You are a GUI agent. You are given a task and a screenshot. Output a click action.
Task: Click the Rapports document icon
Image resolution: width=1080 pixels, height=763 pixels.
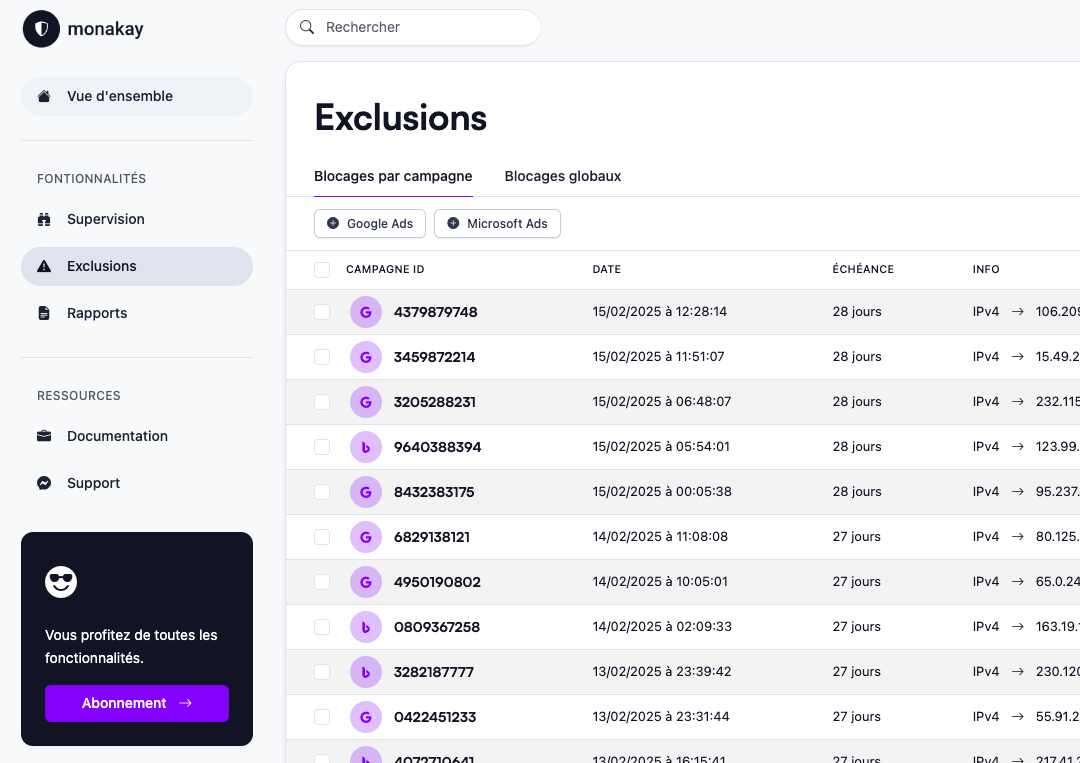(44, 312)
